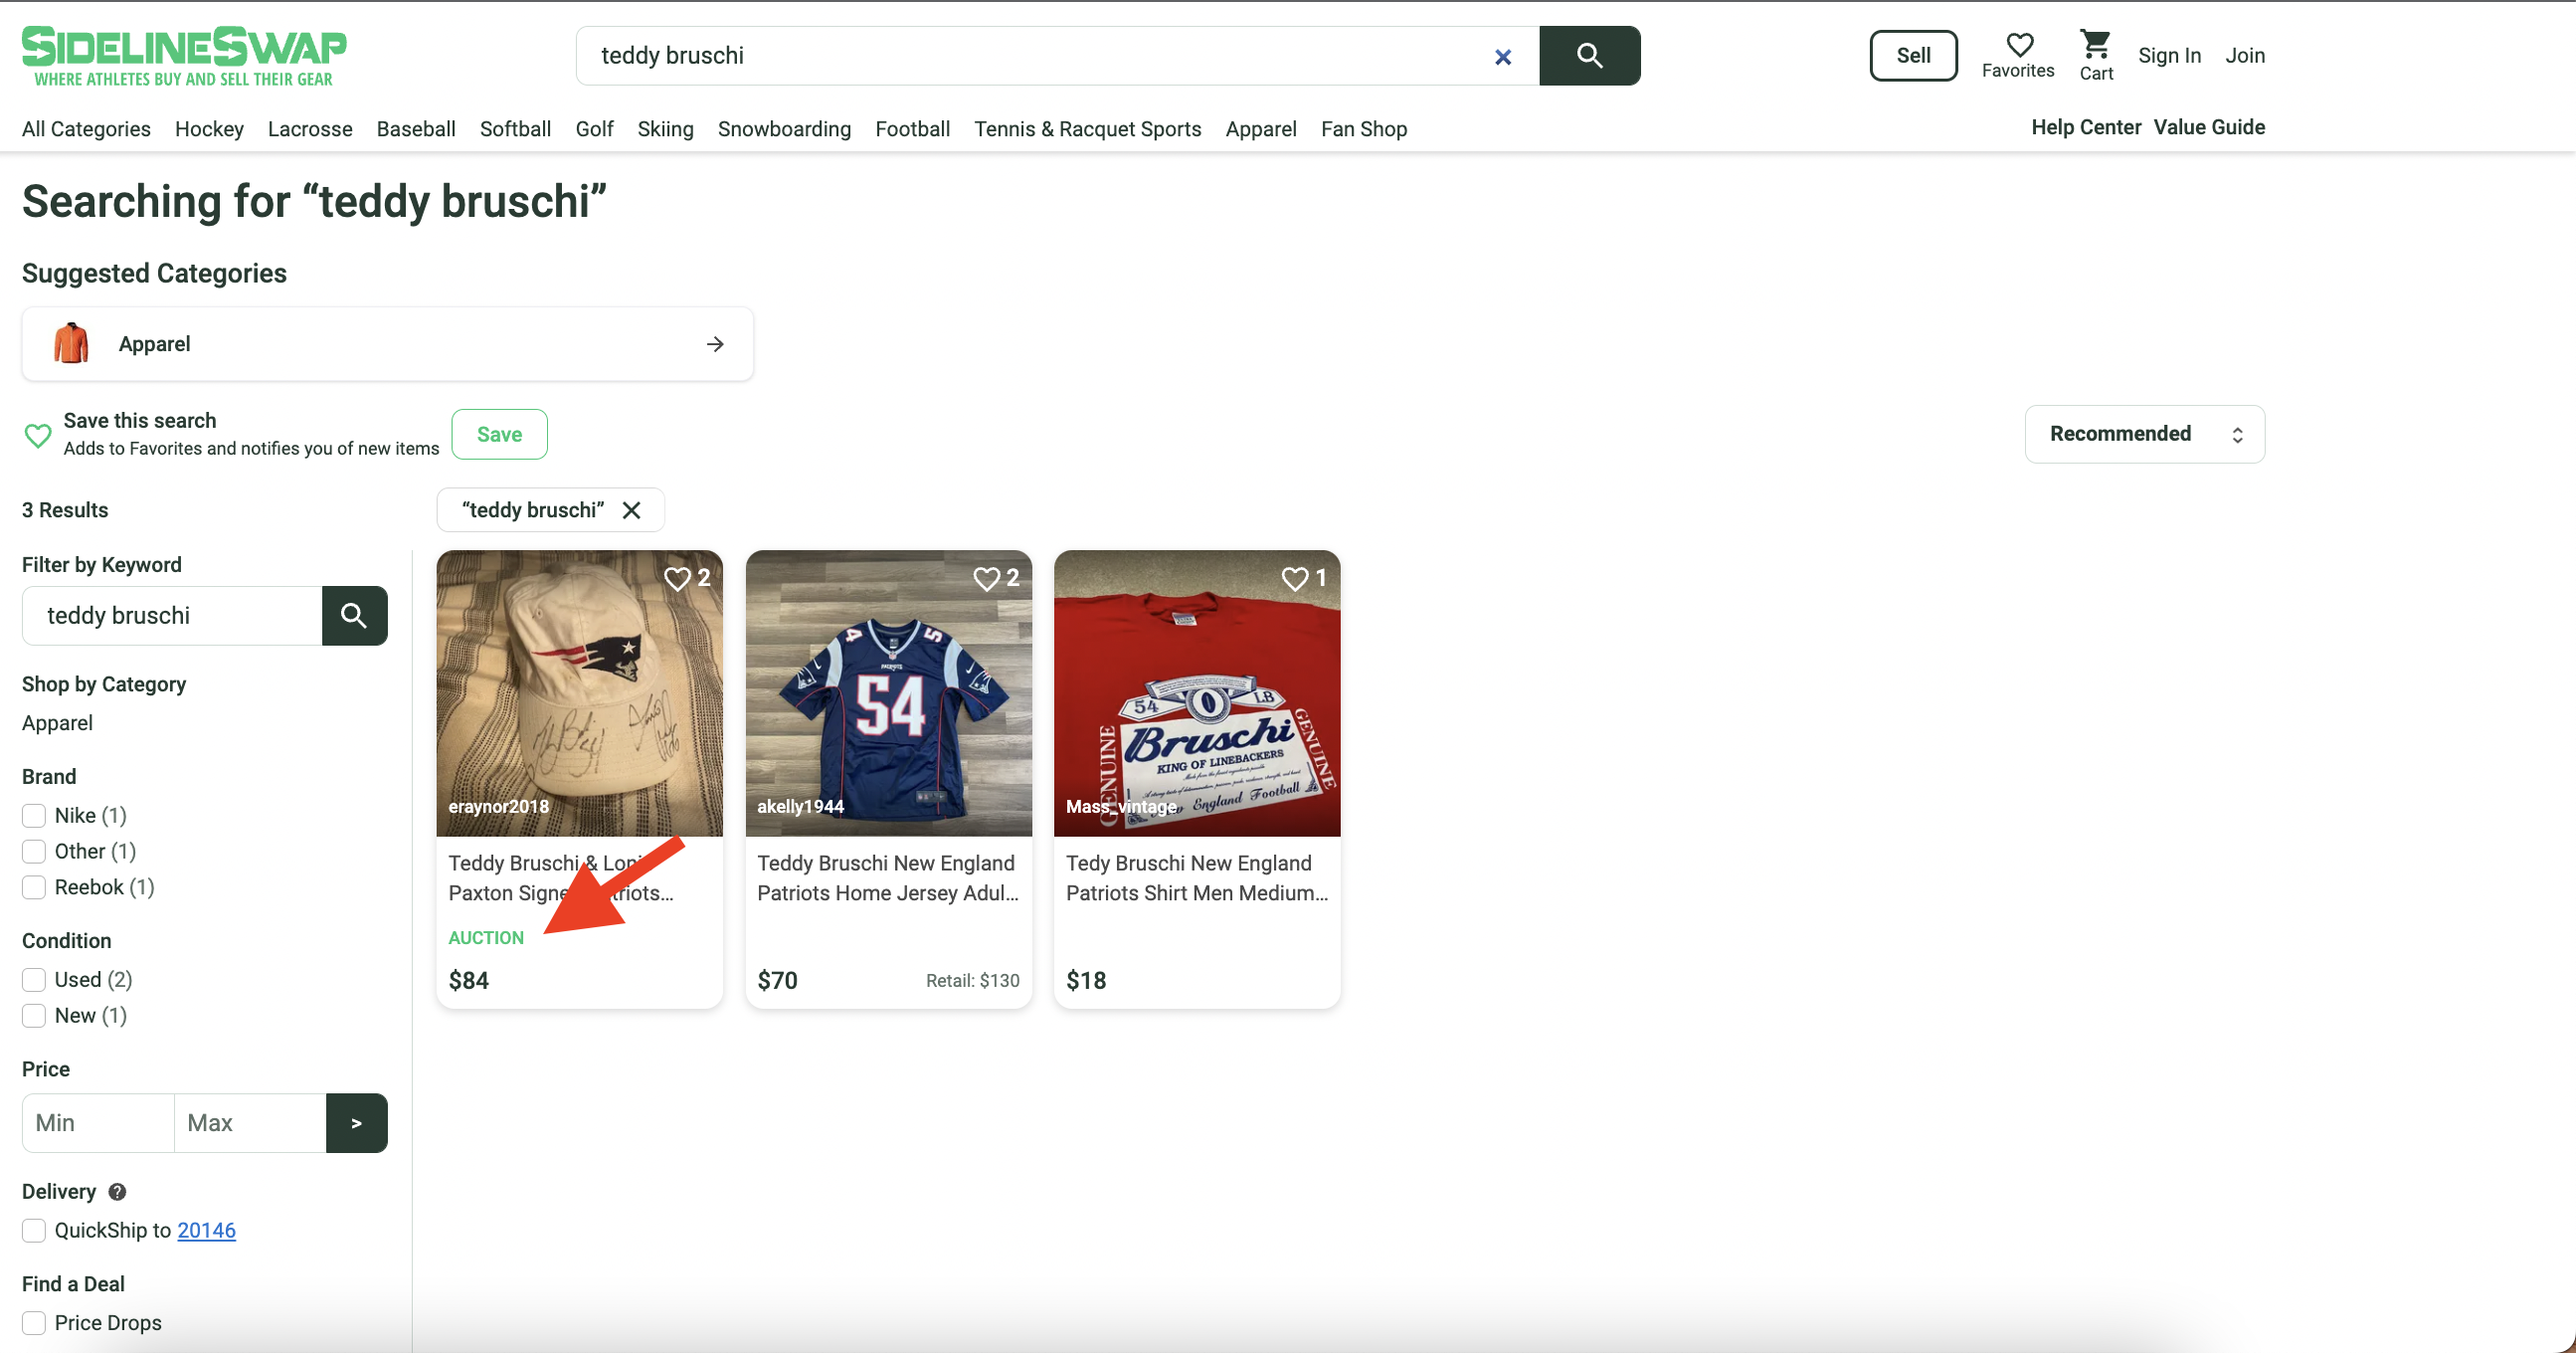Click Tedy Bruschi Shirt Men Medium title
This screenshot has height=1353, width=2576.
click(x=1197, y=878)
